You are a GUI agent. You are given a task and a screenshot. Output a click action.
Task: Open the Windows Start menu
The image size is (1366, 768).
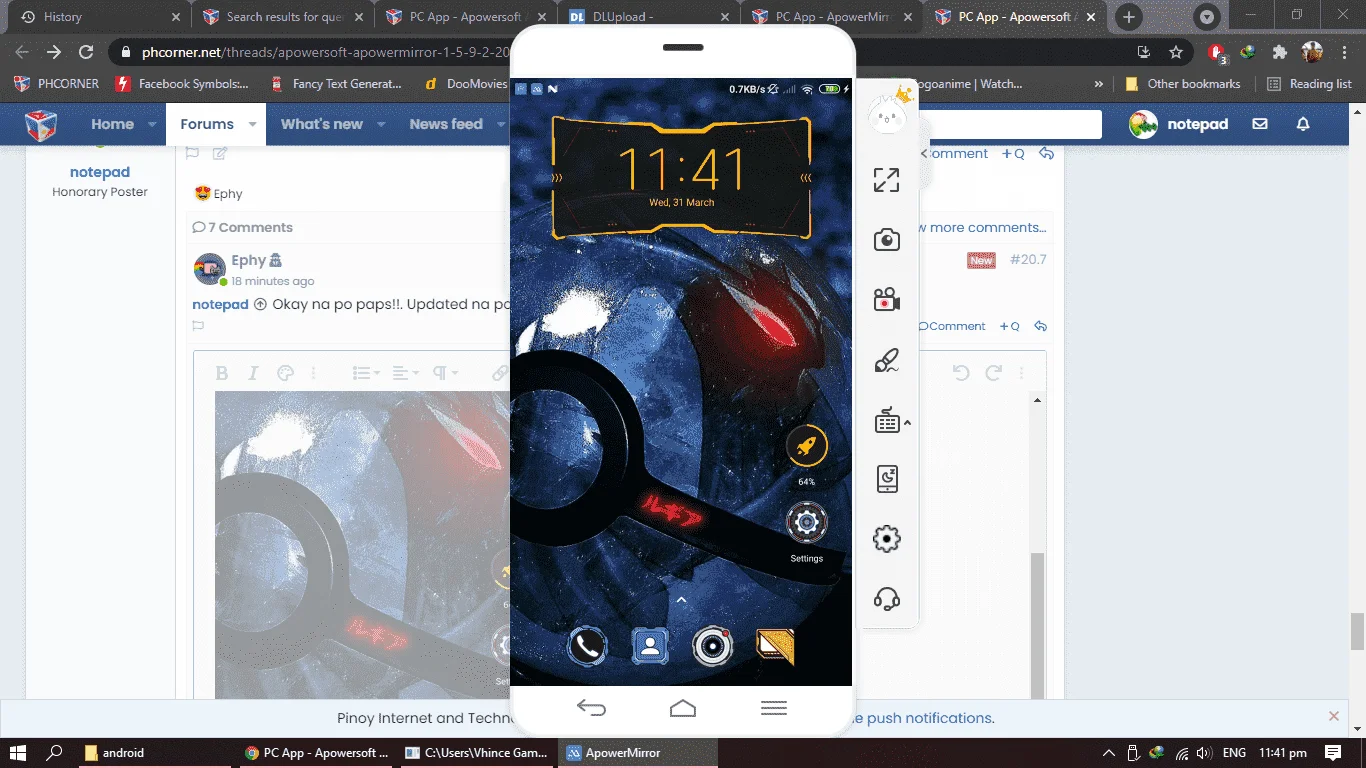tap(18, 753)
